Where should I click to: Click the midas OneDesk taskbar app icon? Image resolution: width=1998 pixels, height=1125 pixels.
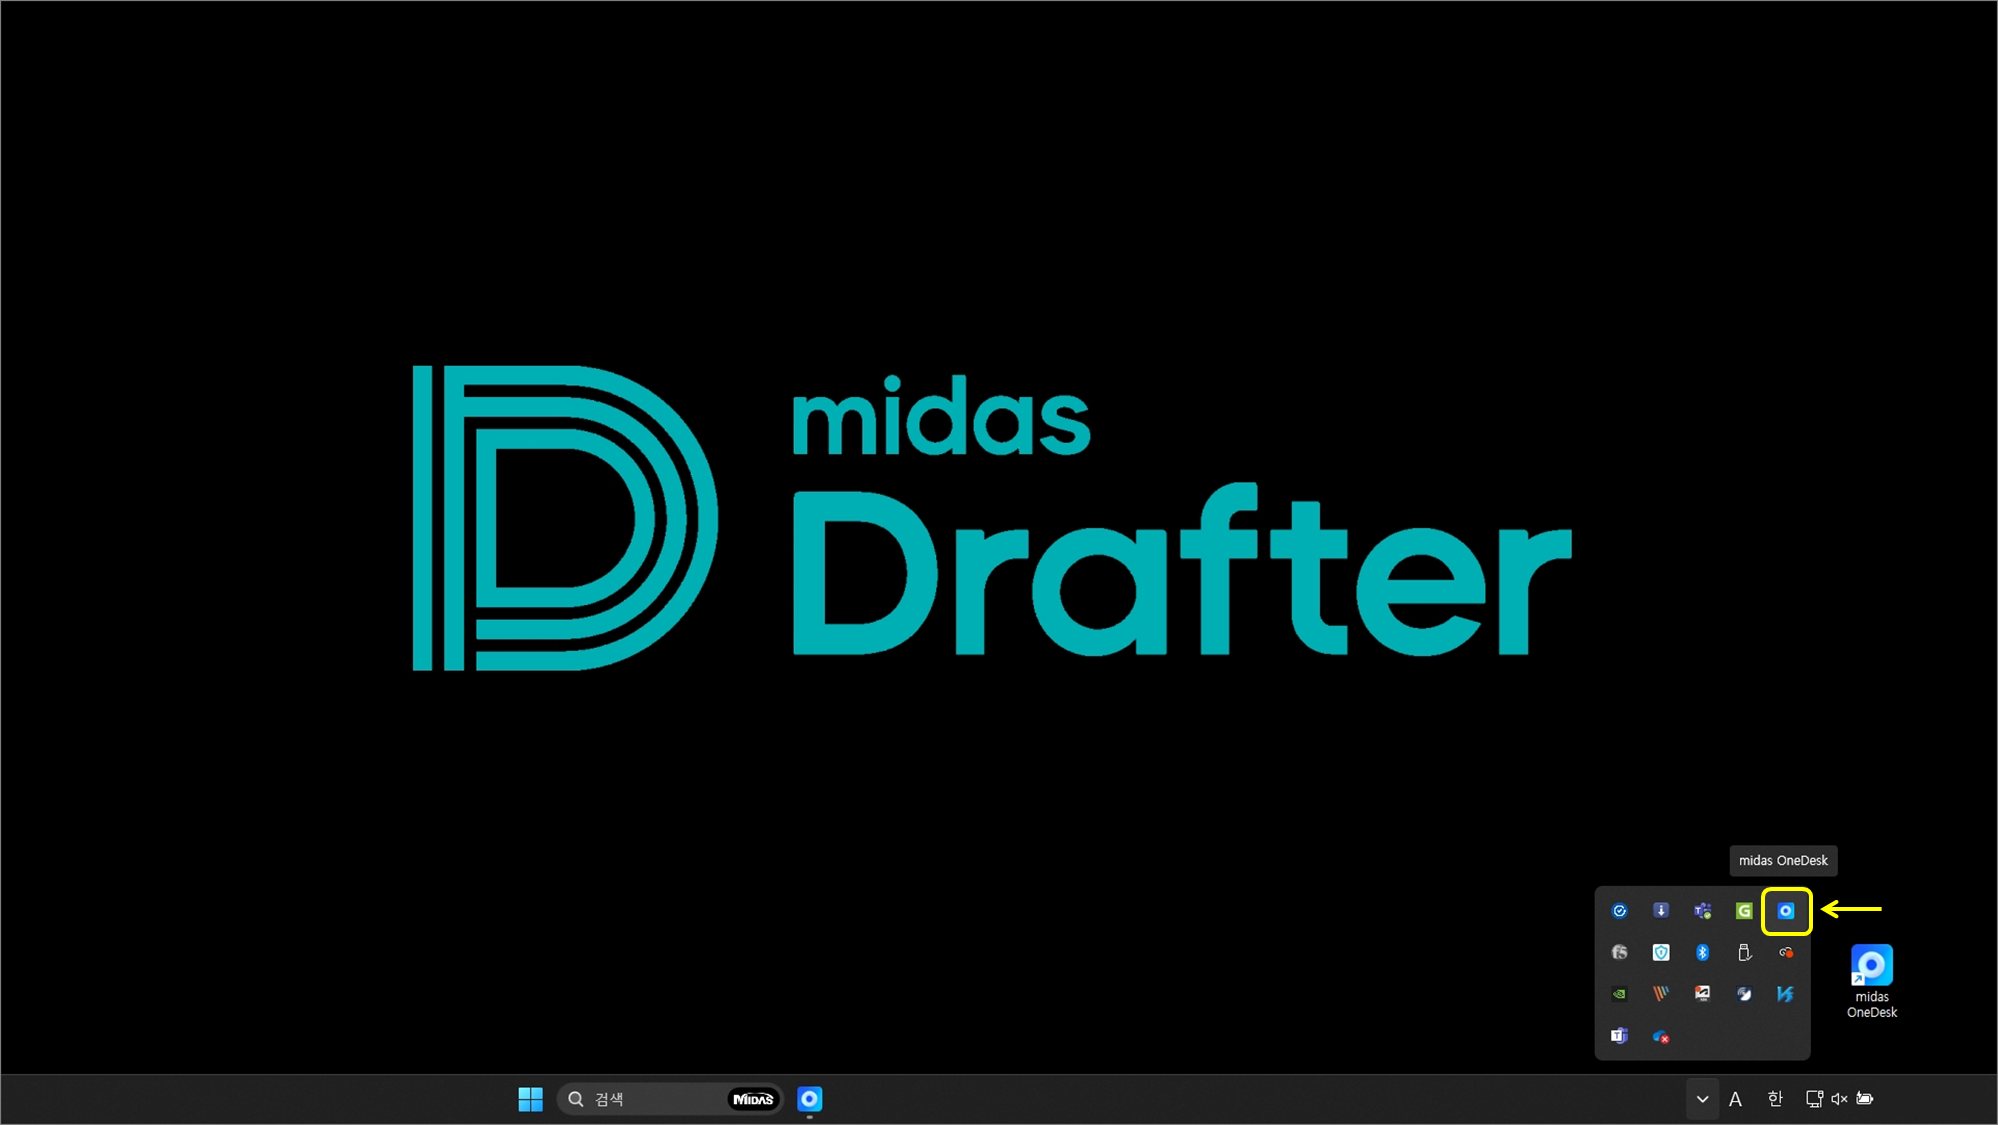(810, 1099)
